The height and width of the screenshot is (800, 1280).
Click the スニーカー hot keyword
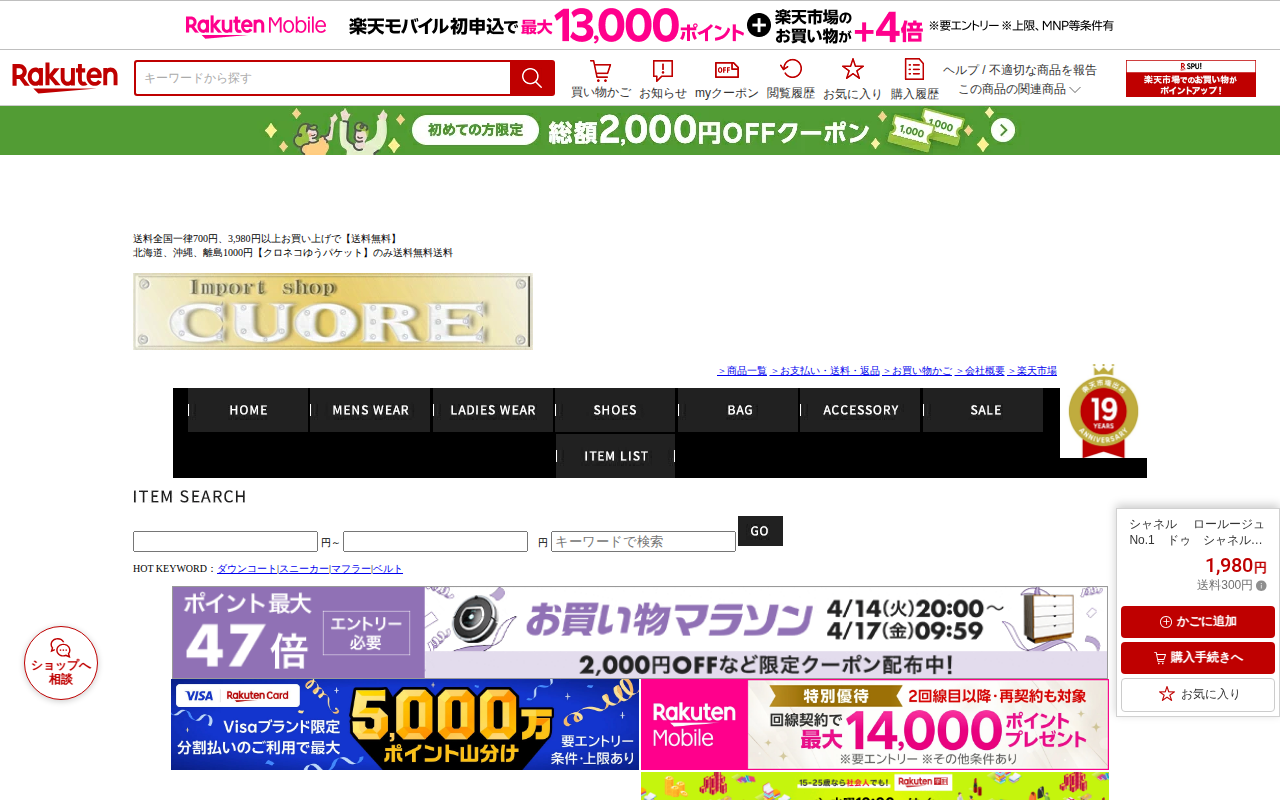304,569
